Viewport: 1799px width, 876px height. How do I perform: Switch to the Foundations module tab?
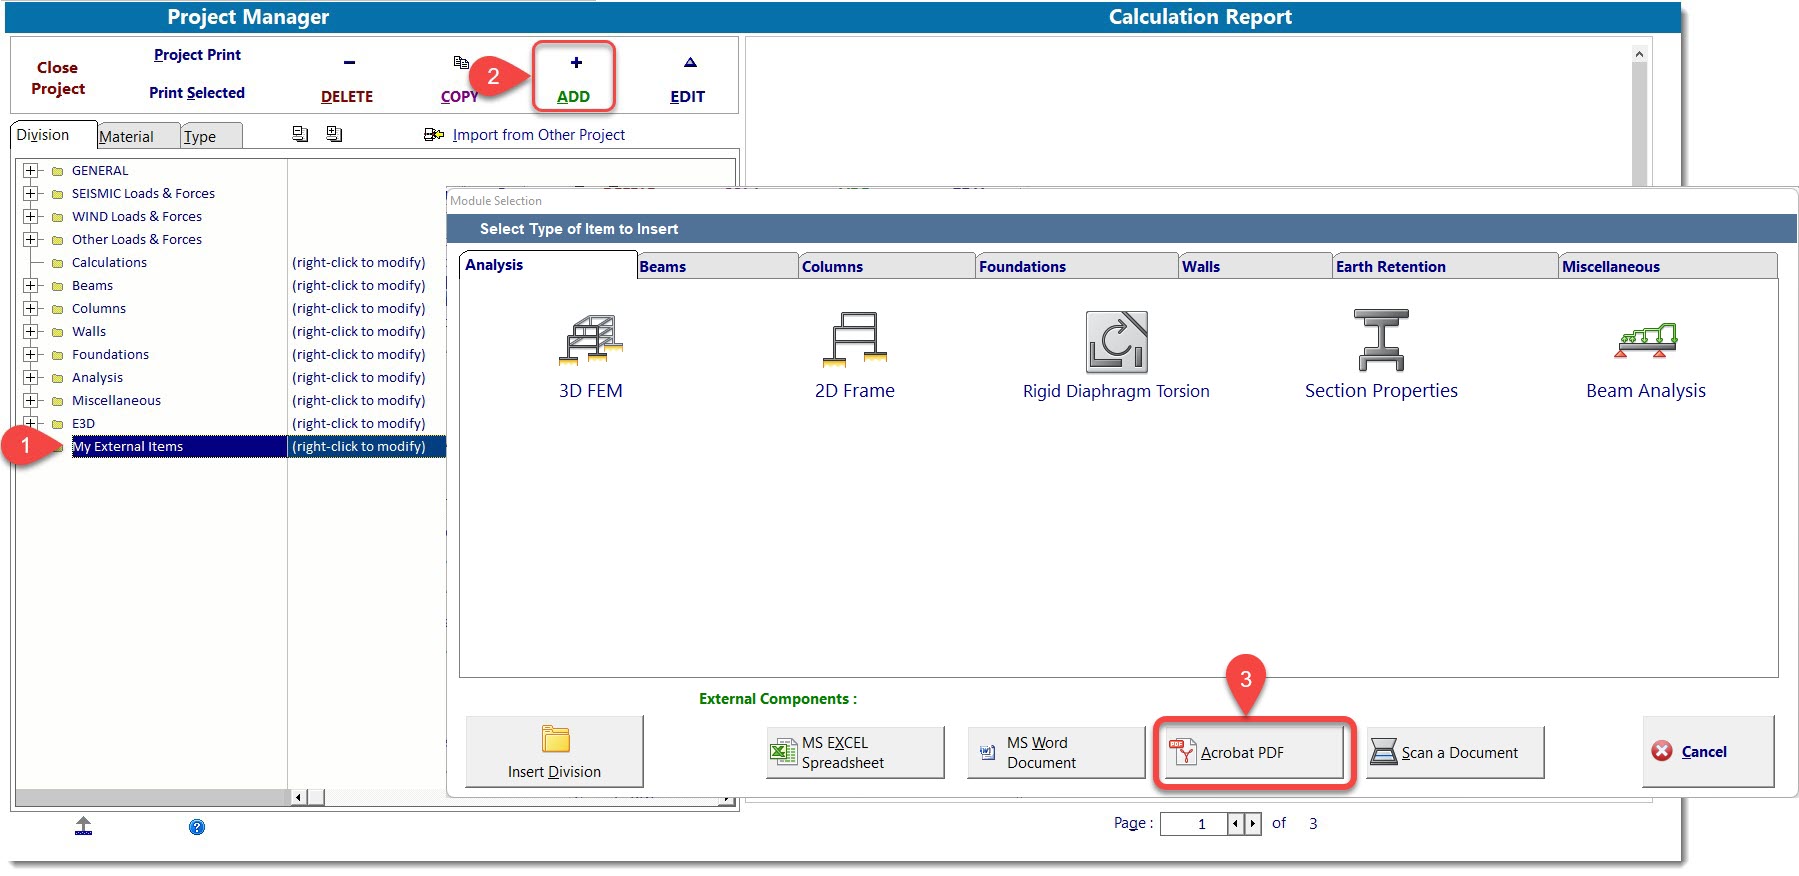1022,267
